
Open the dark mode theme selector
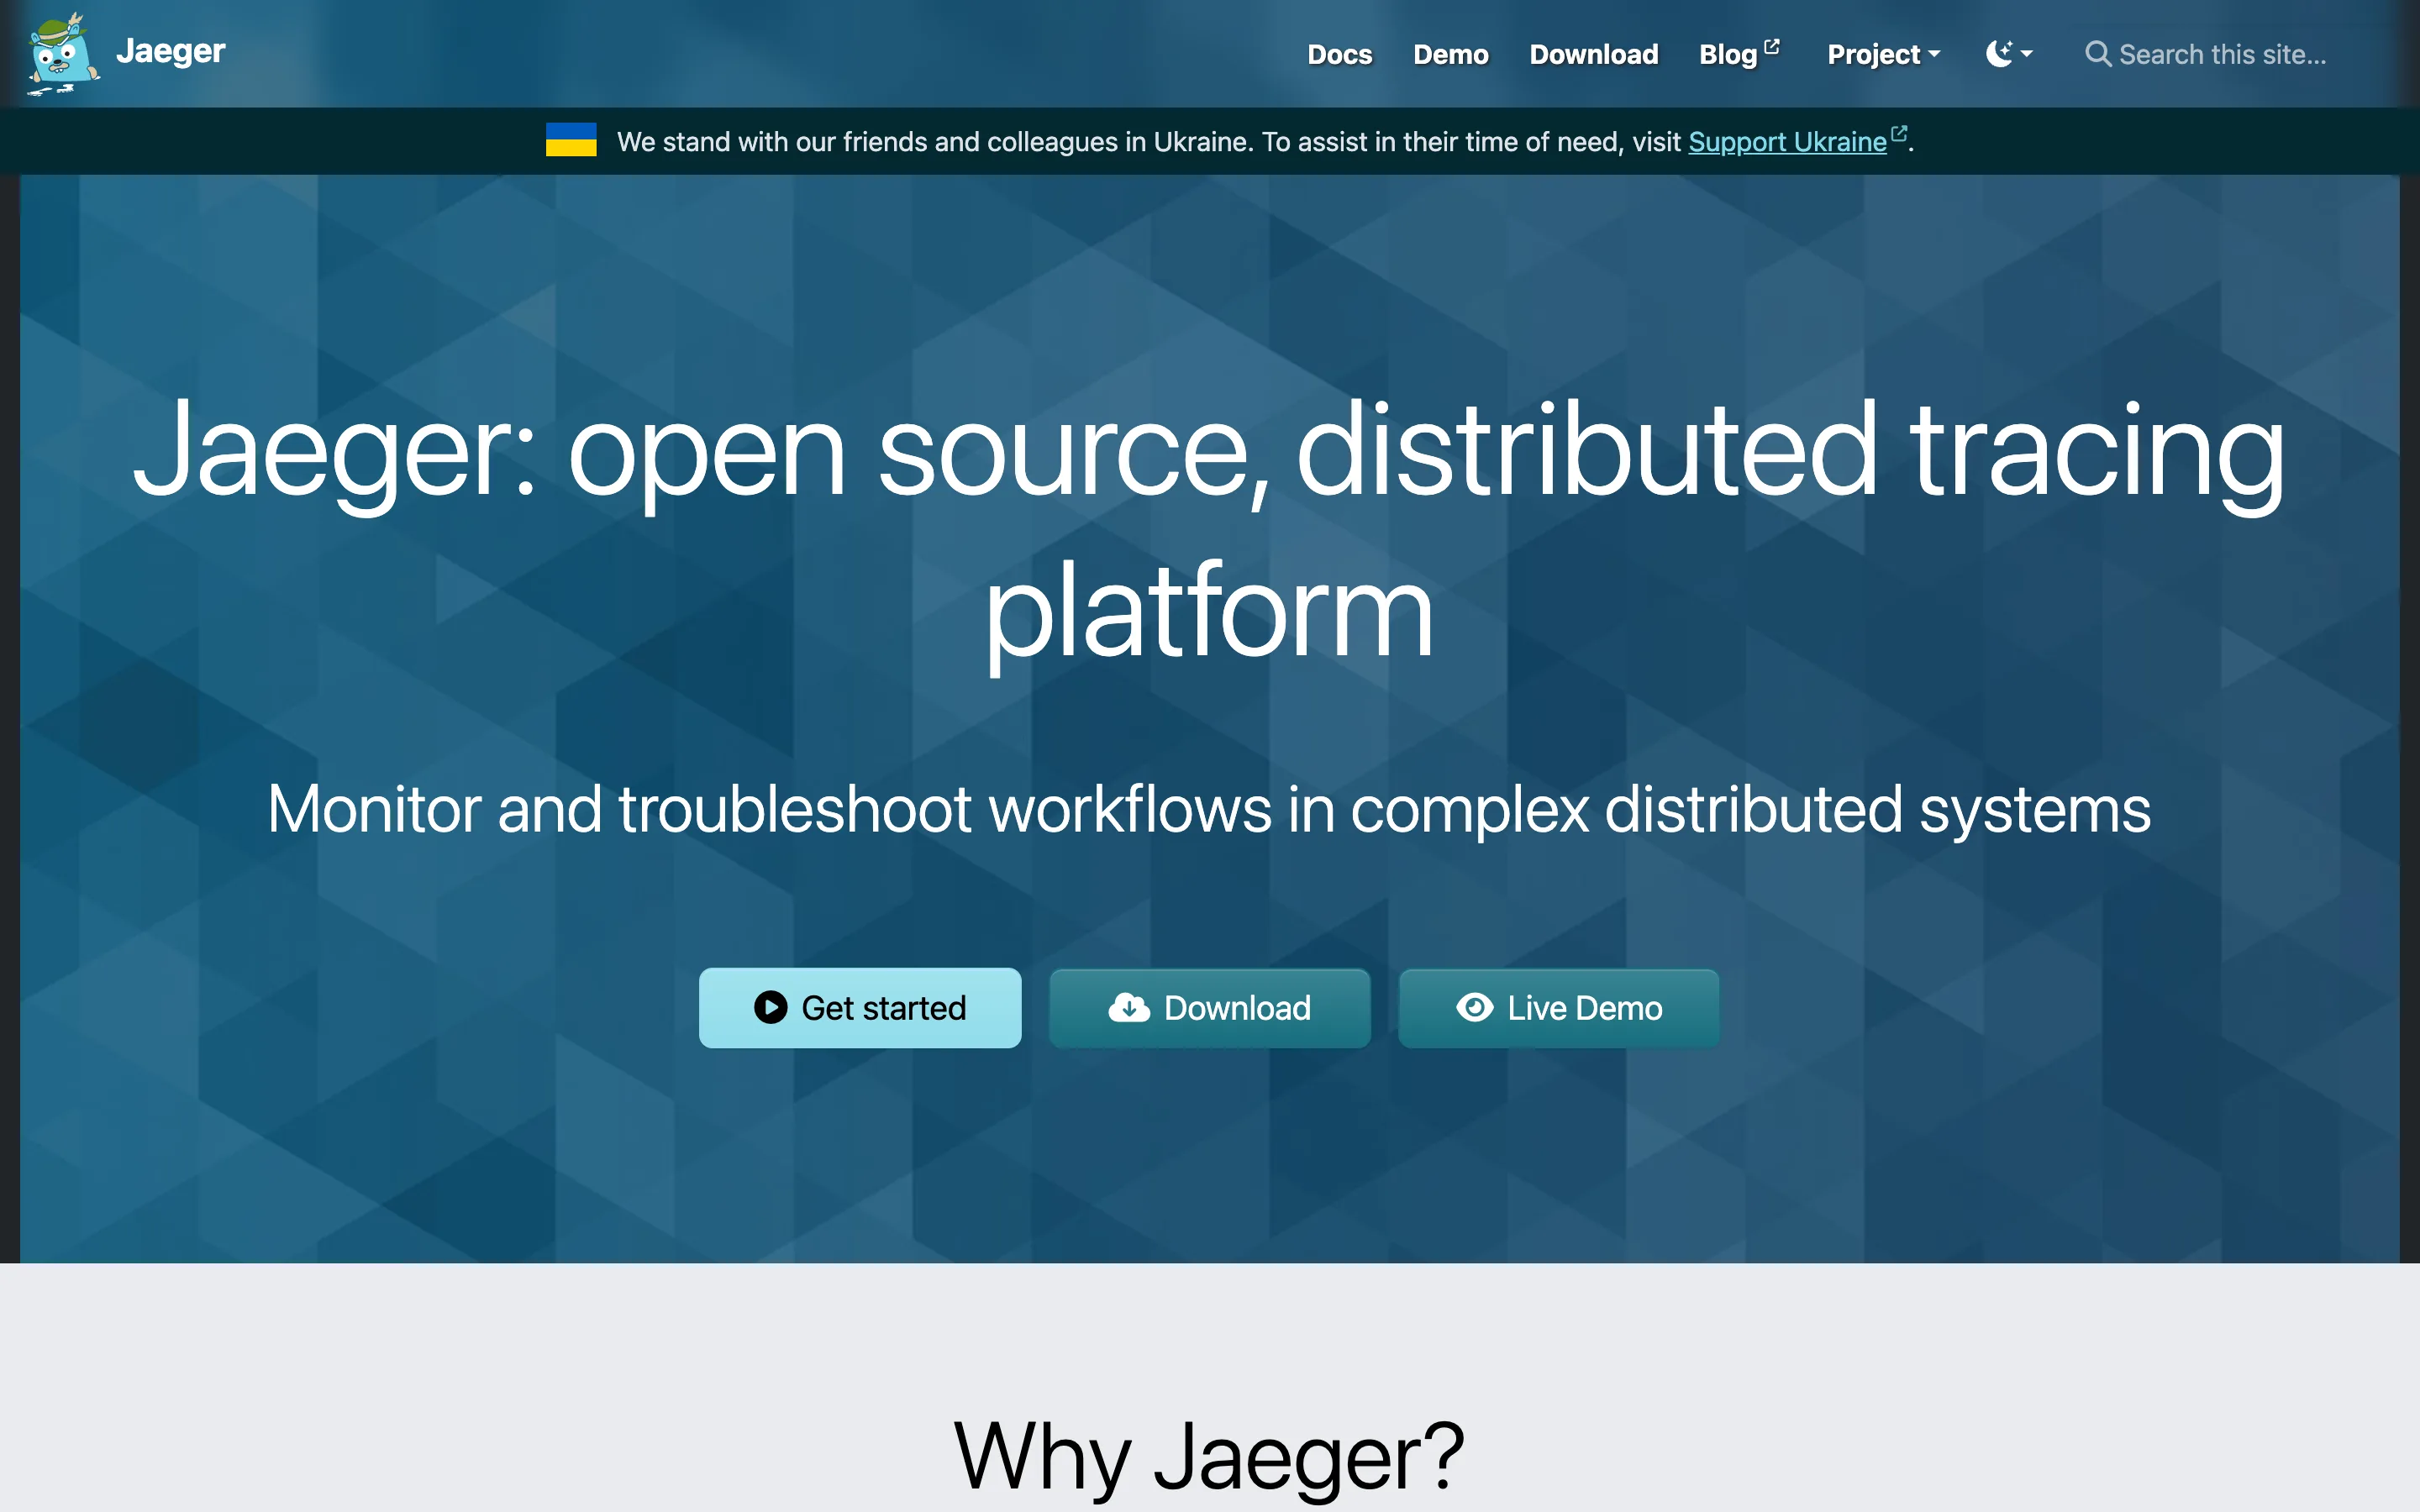click(2008, 54)
